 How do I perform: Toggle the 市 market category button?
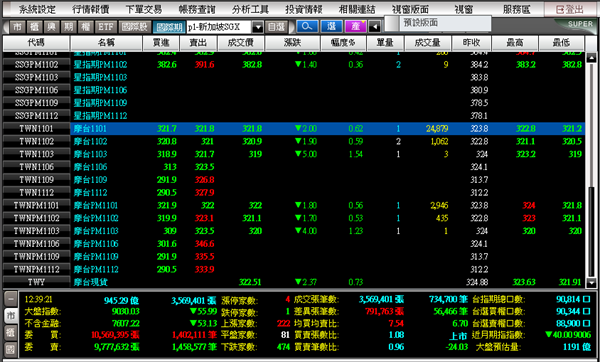(17, 27)
